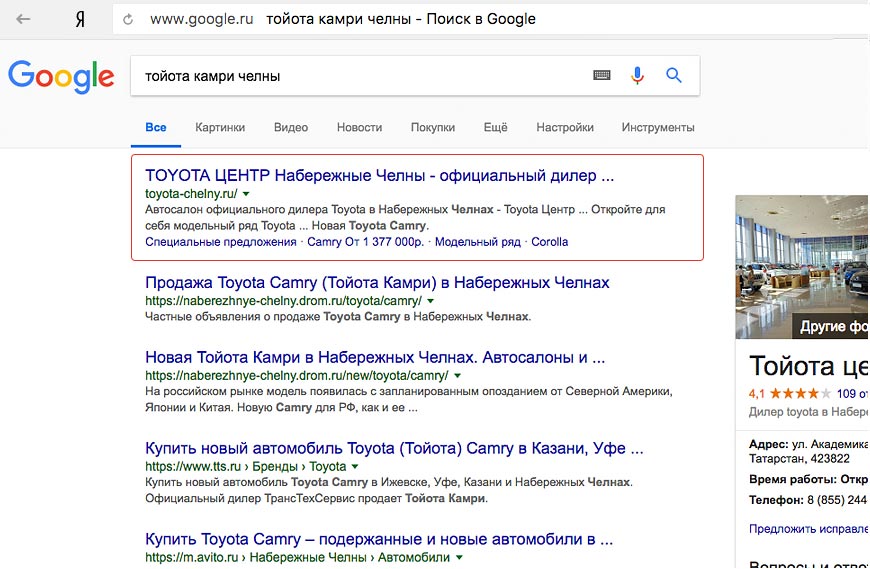Click the browser back arrow

pos(23,19)
